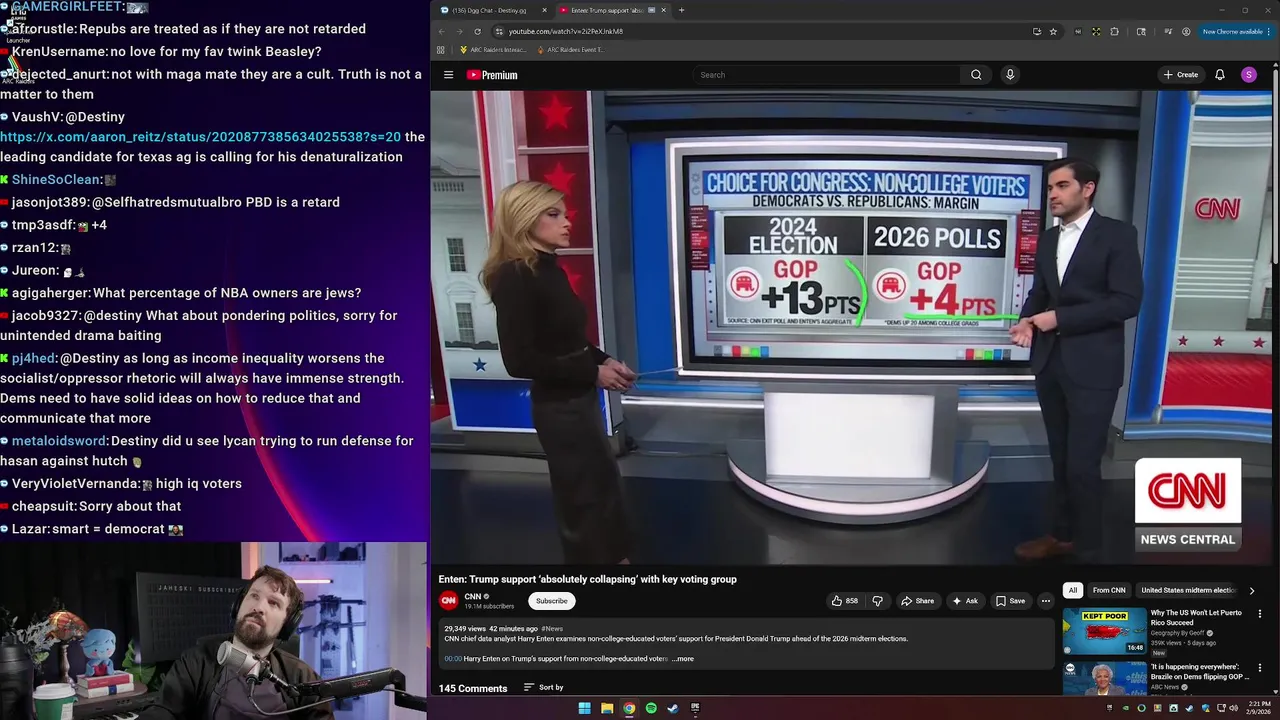Select the All filter chip
This screenshot has height=720, width=1280.
[x=1072, y=590]
